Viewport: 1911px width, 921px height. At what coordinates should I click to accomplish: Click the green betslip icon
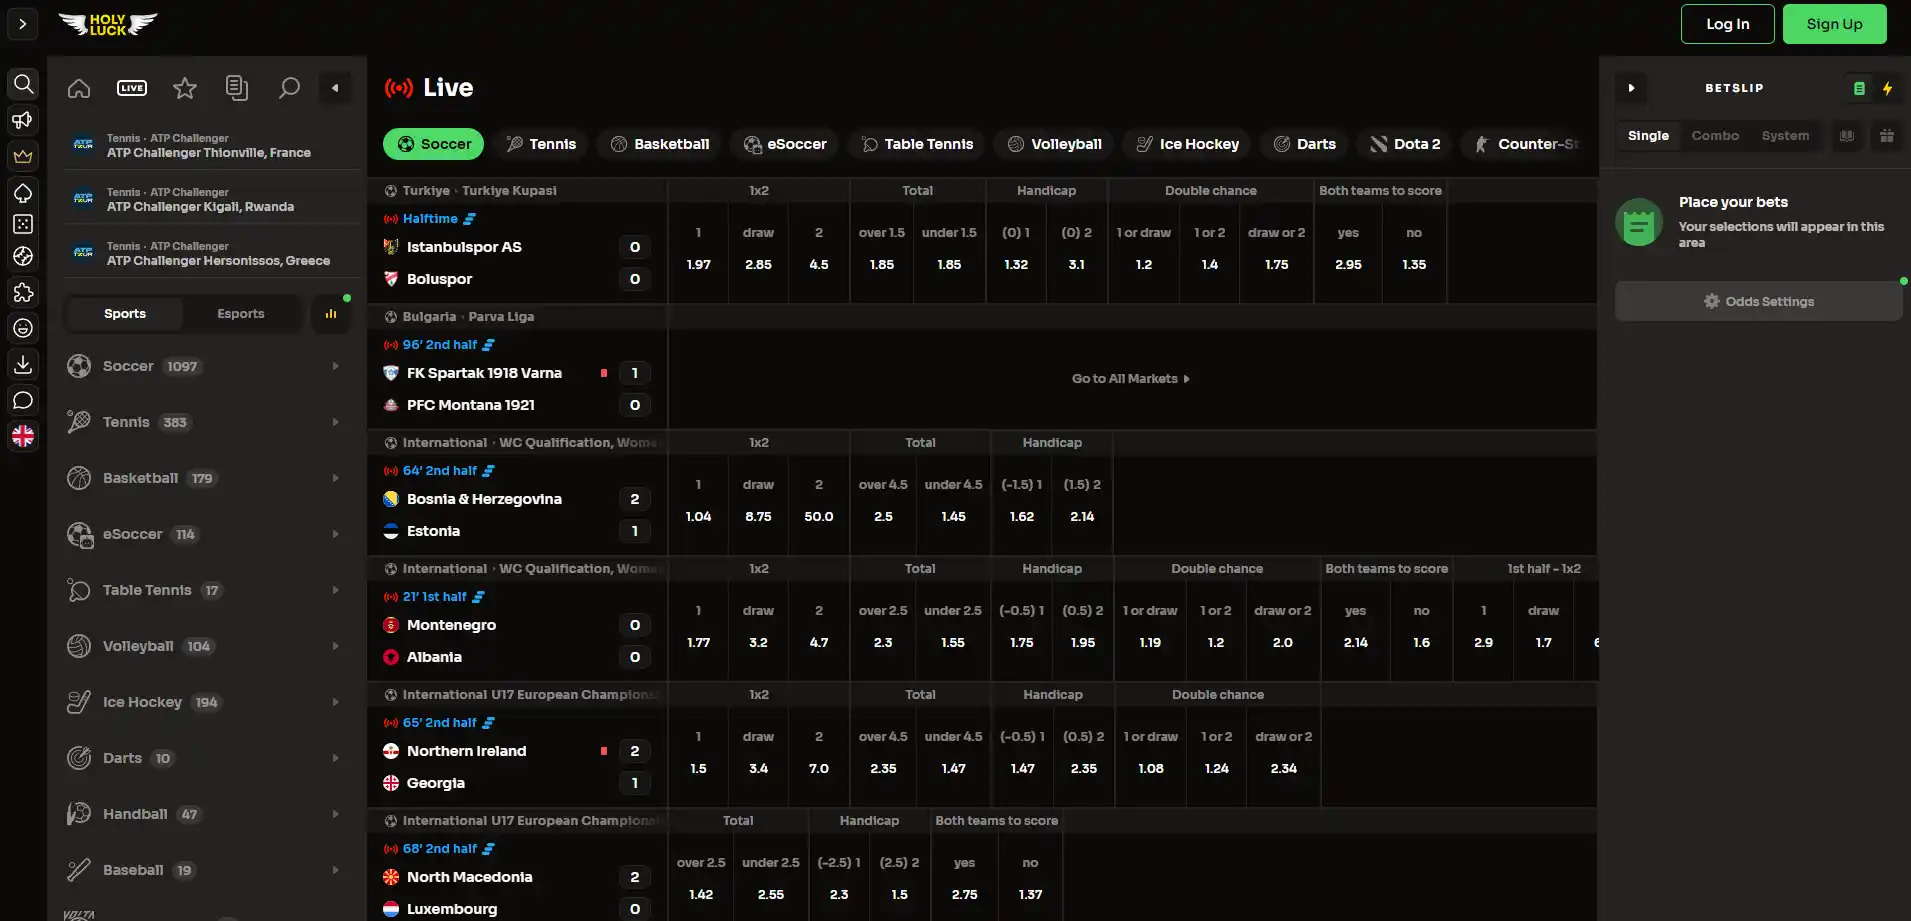click(1859, 88)
